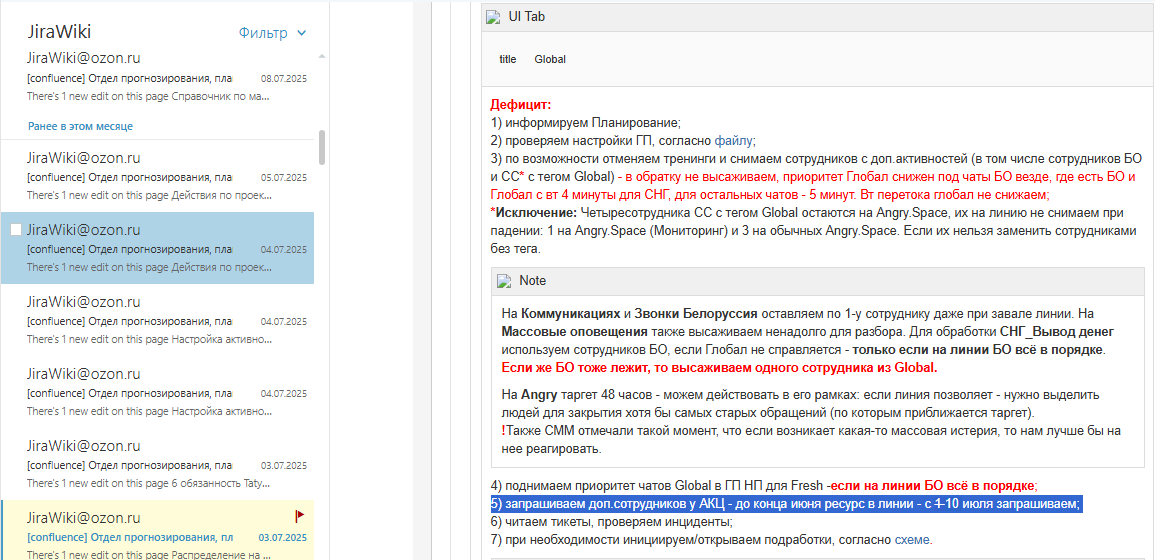
Task: Select the highlighted email Действия по проек 04.07.2025
Action: coord(158,248)
